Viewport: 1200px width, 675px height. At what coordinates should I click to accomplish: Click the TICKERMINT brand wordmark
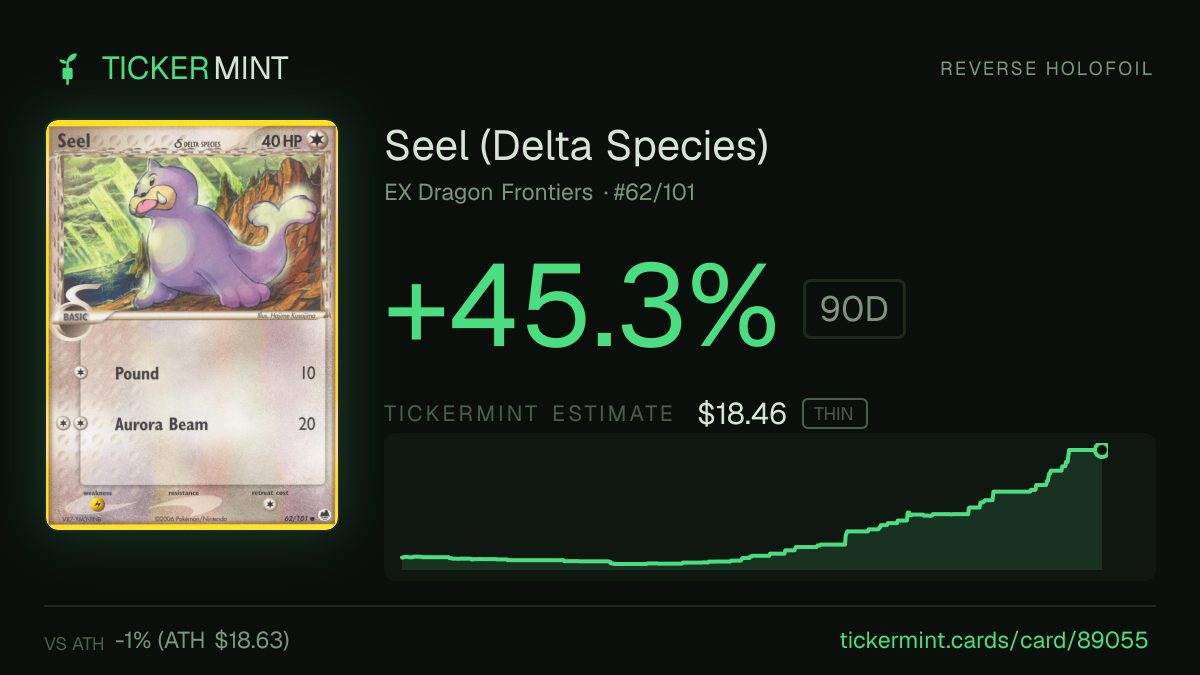click(x=195, y=68)
